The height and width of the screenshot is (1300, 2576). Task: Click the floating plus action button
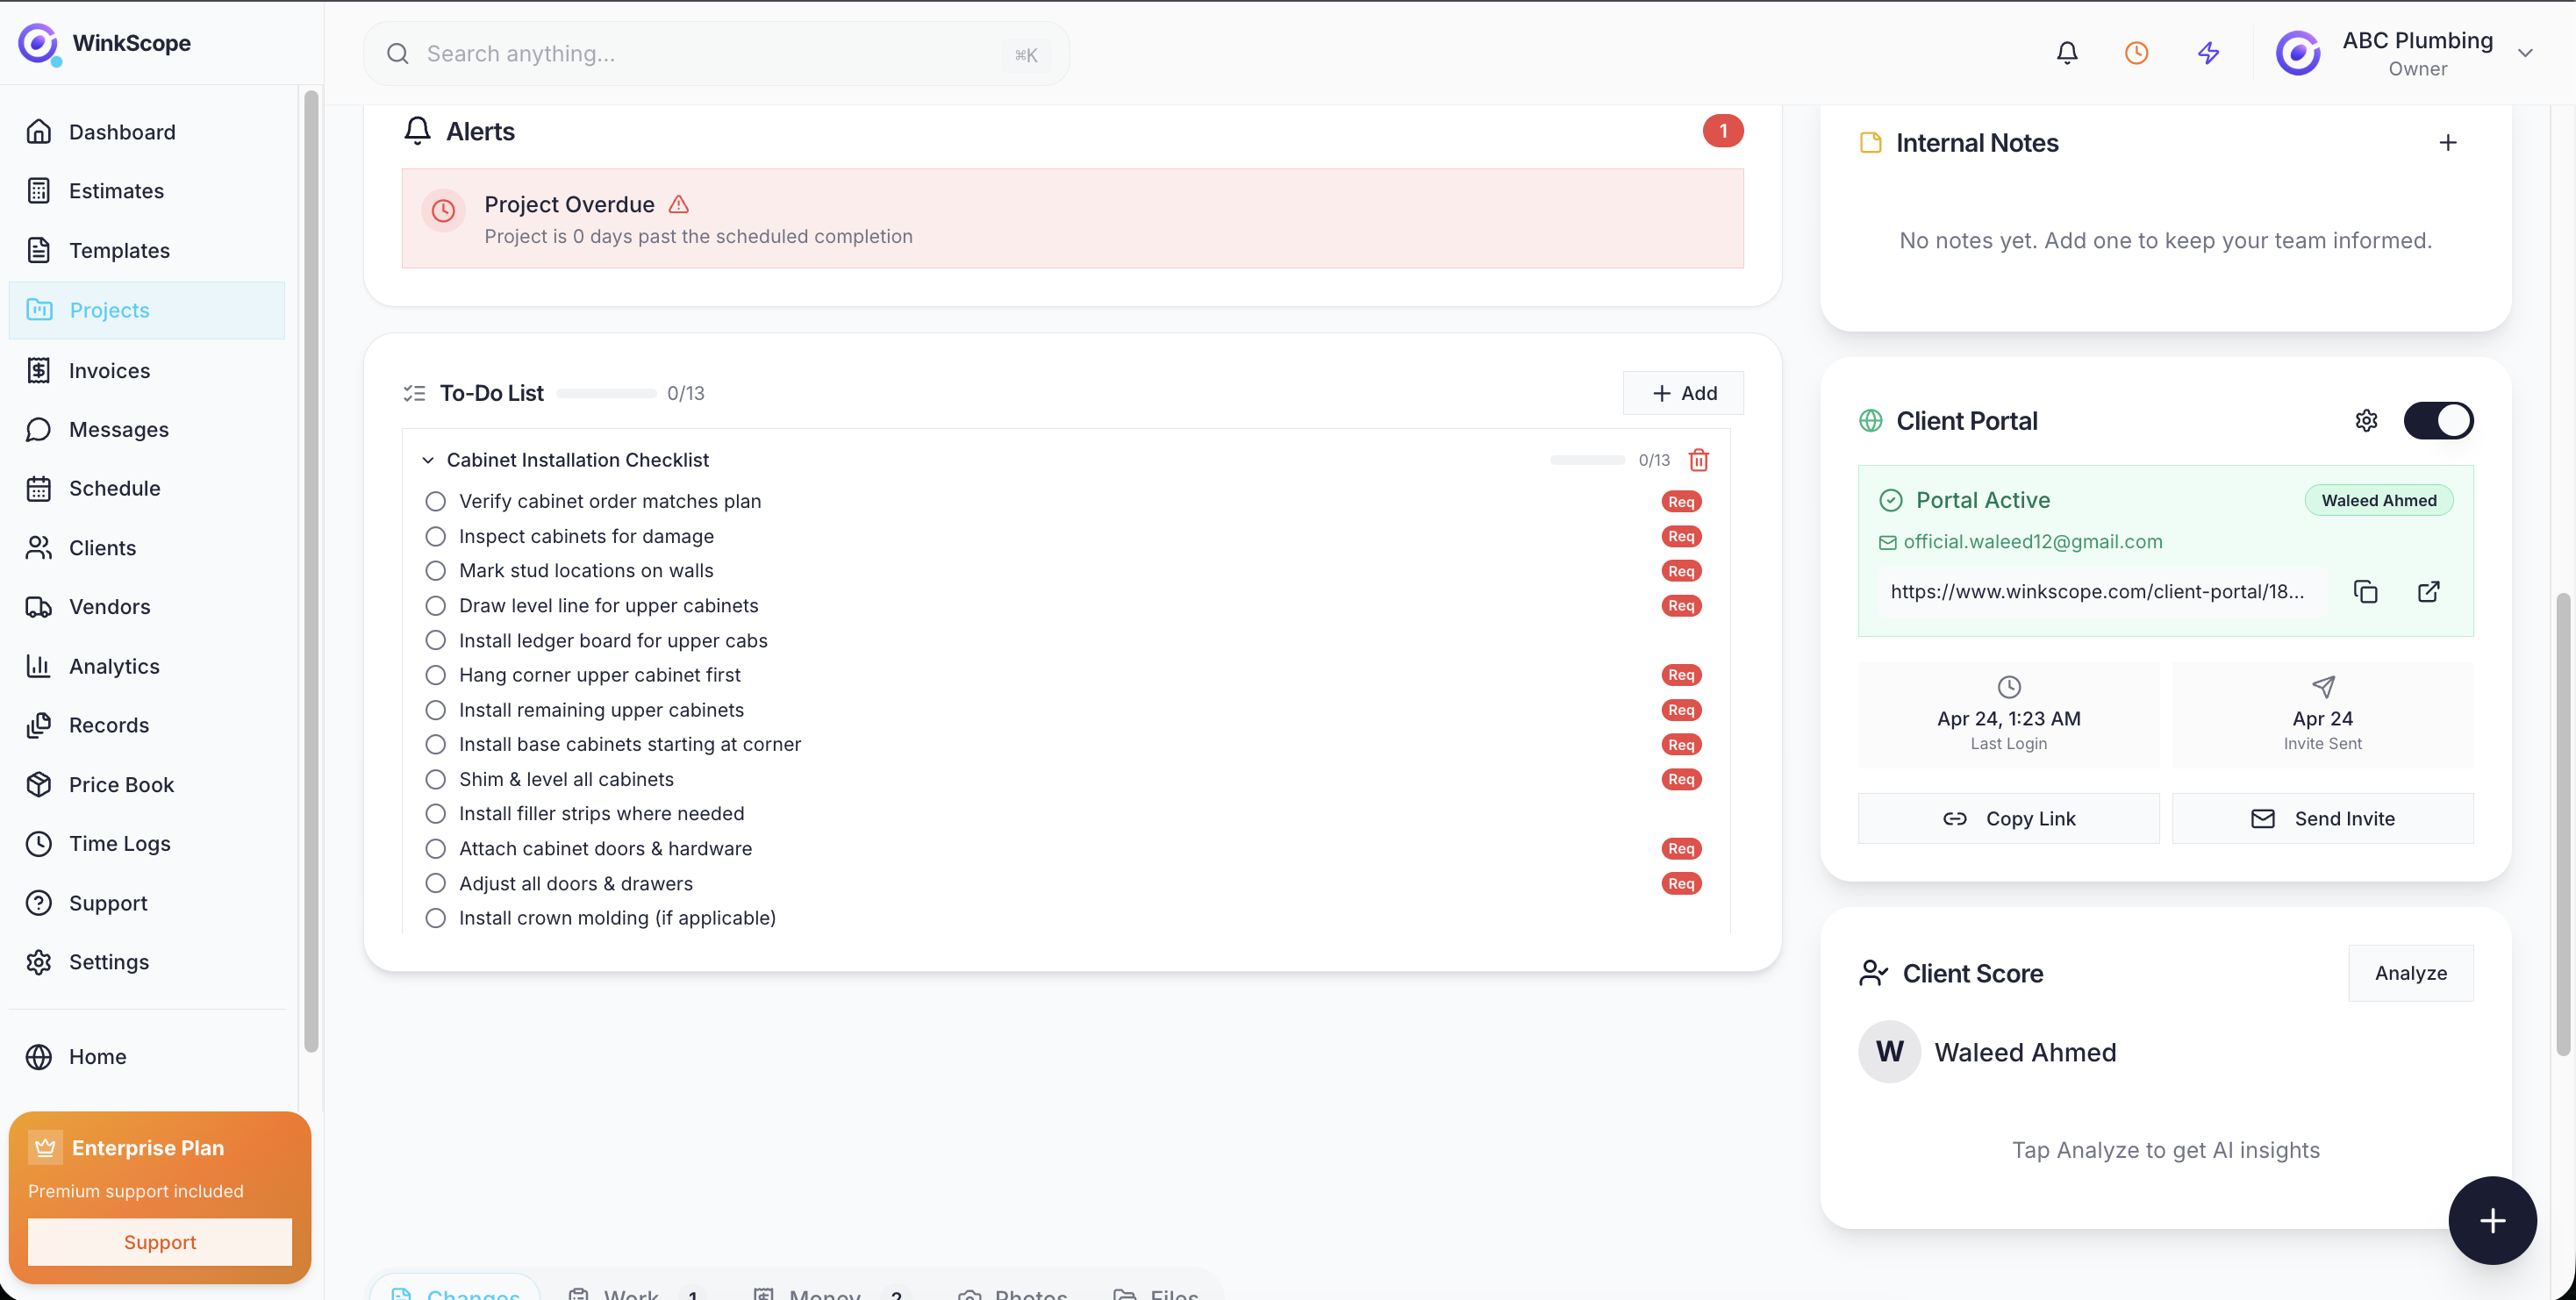pos(2491,1220)
